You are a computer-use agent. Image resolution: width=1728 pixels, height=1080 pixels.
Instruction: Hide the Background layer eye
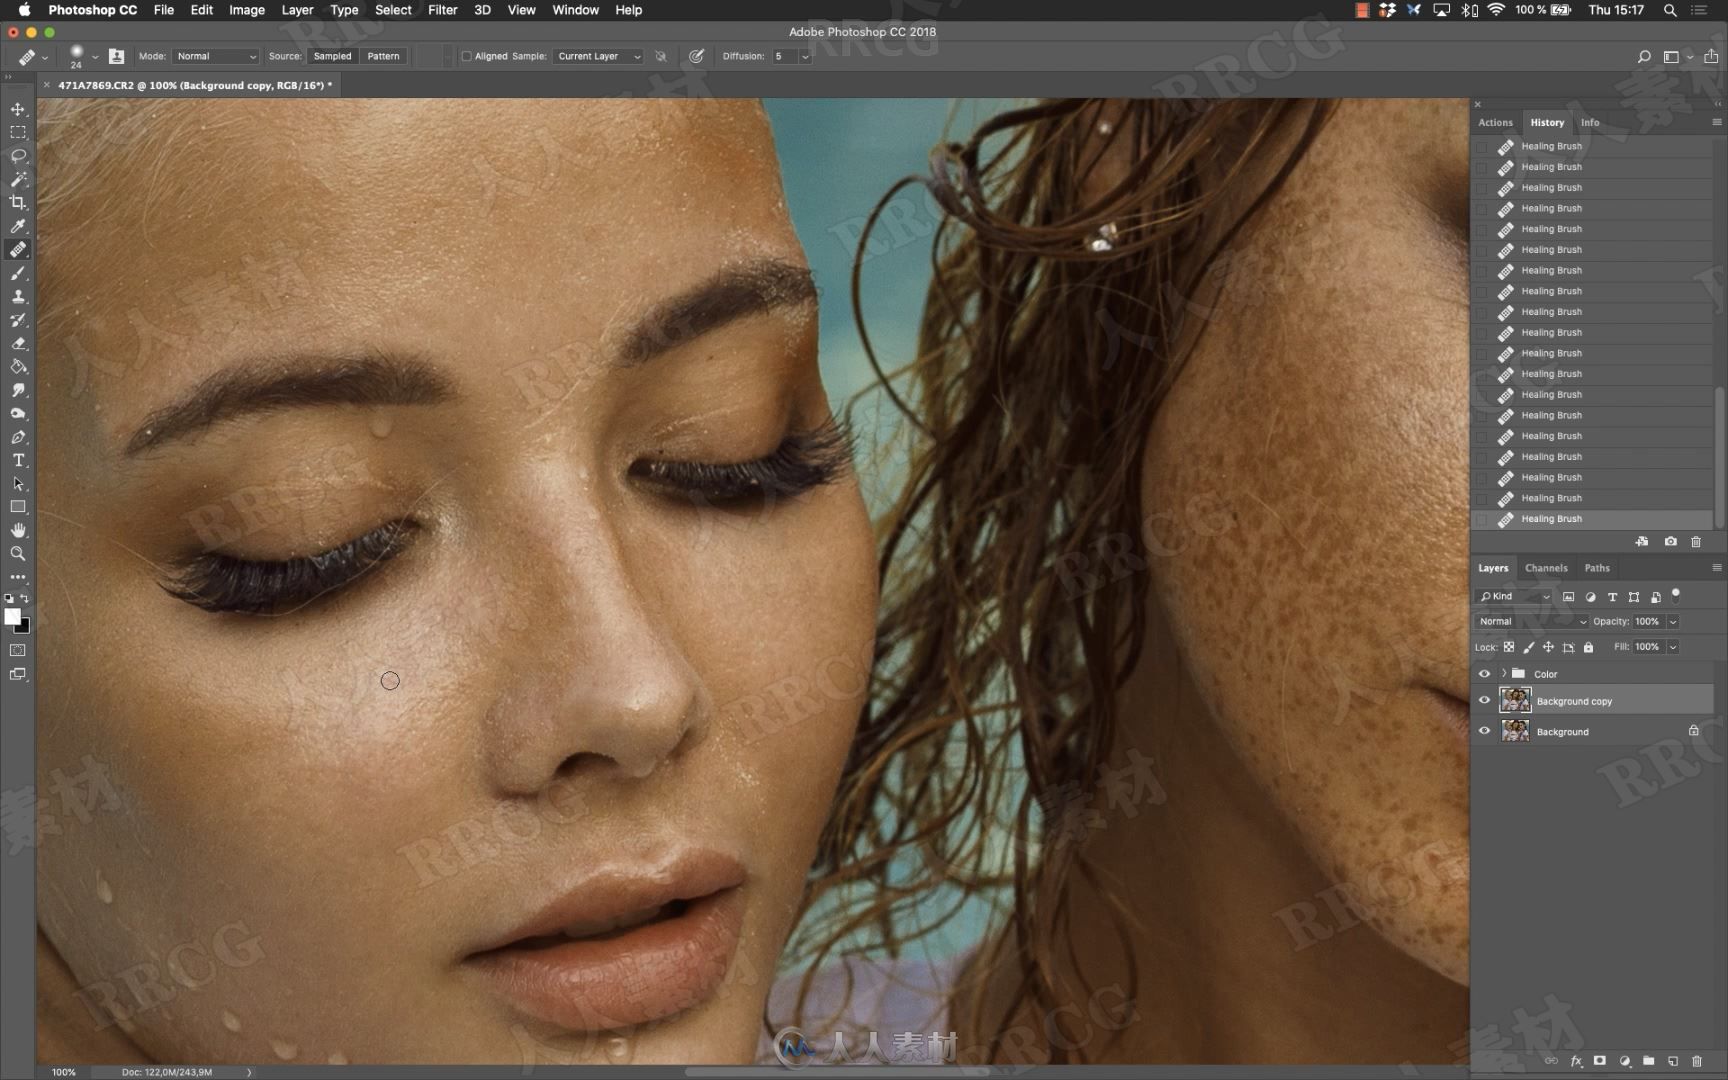[1484, 732]
